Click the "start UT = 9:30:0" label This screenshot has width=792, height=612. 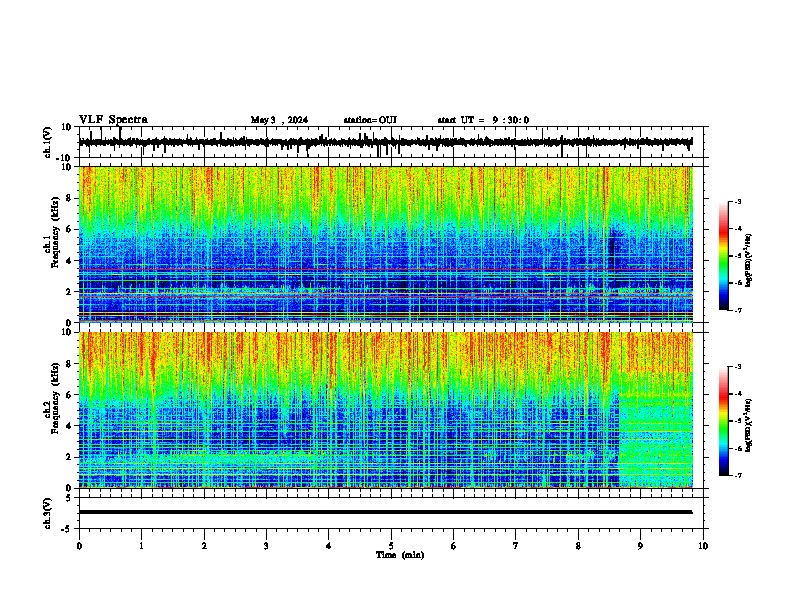[483, 120]
